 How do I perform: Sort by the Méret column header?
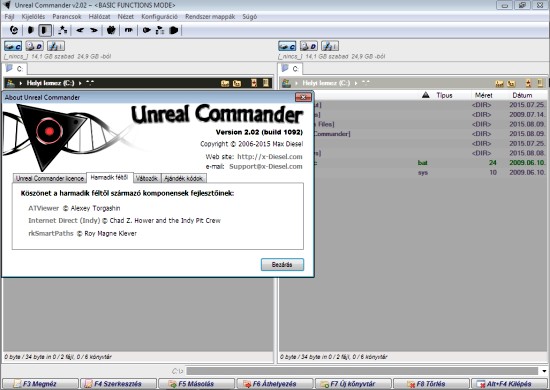[484, 95]
